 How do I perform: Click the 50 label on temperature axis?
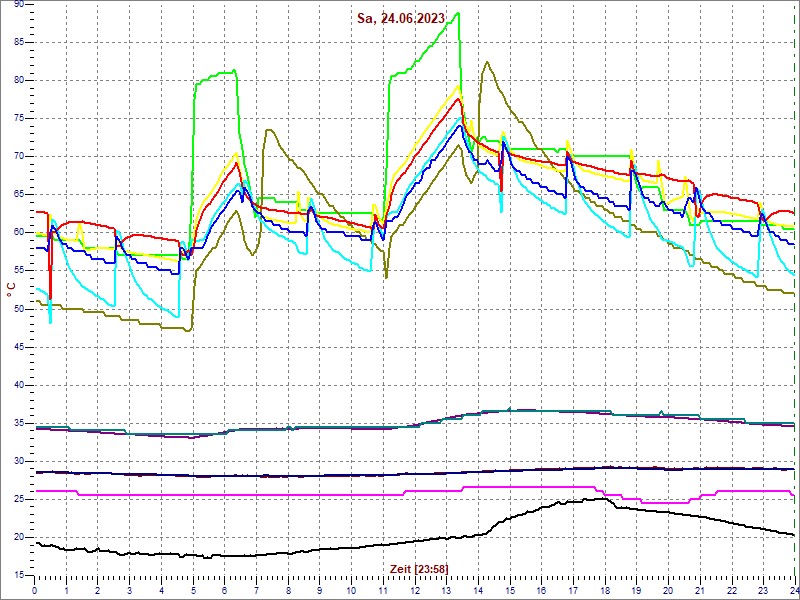click(19, 309)
